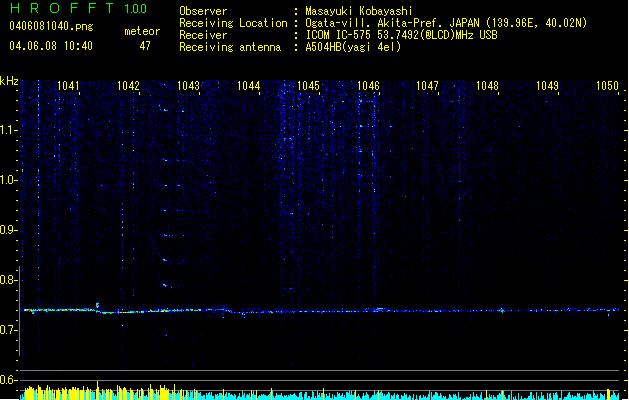Click the Observer label
Viewport: 629px width, 400px height.
click(x=203, y=11)
